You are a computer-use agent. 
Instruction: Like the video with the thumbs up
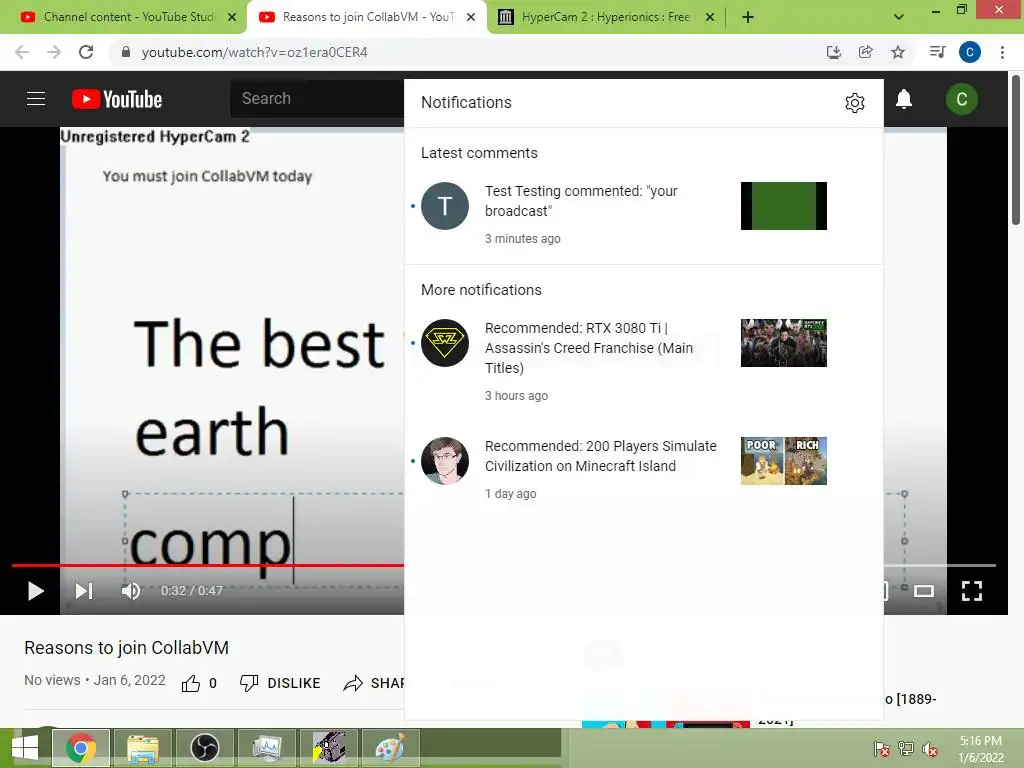click(x=191, y=683)
